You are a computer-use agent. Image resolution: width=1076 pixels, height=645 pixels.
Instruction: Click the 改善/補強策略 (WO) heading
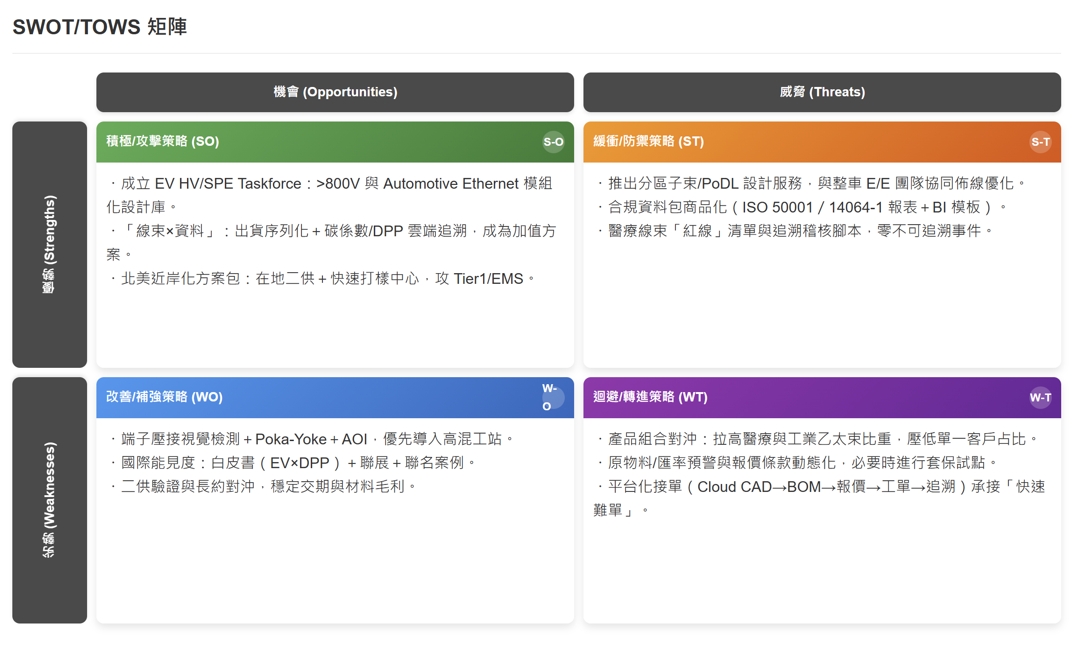[165, 397]
